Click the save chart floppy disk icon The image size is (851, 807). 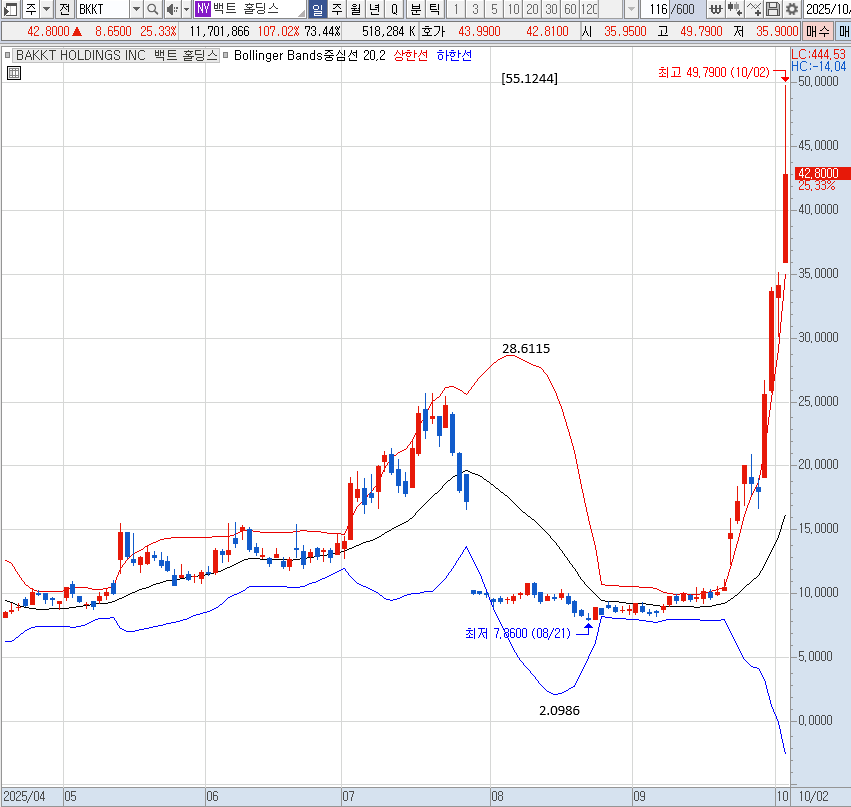point(773,9)
